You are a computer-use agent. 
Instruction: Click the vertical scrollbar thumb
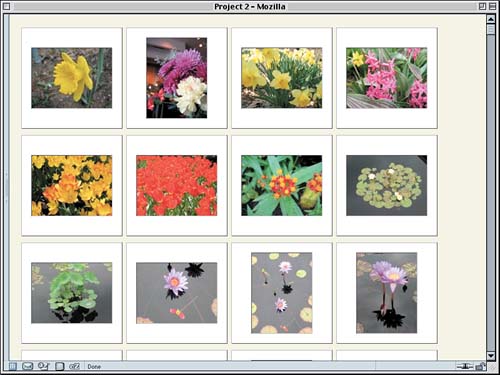(x=491, y=29)
